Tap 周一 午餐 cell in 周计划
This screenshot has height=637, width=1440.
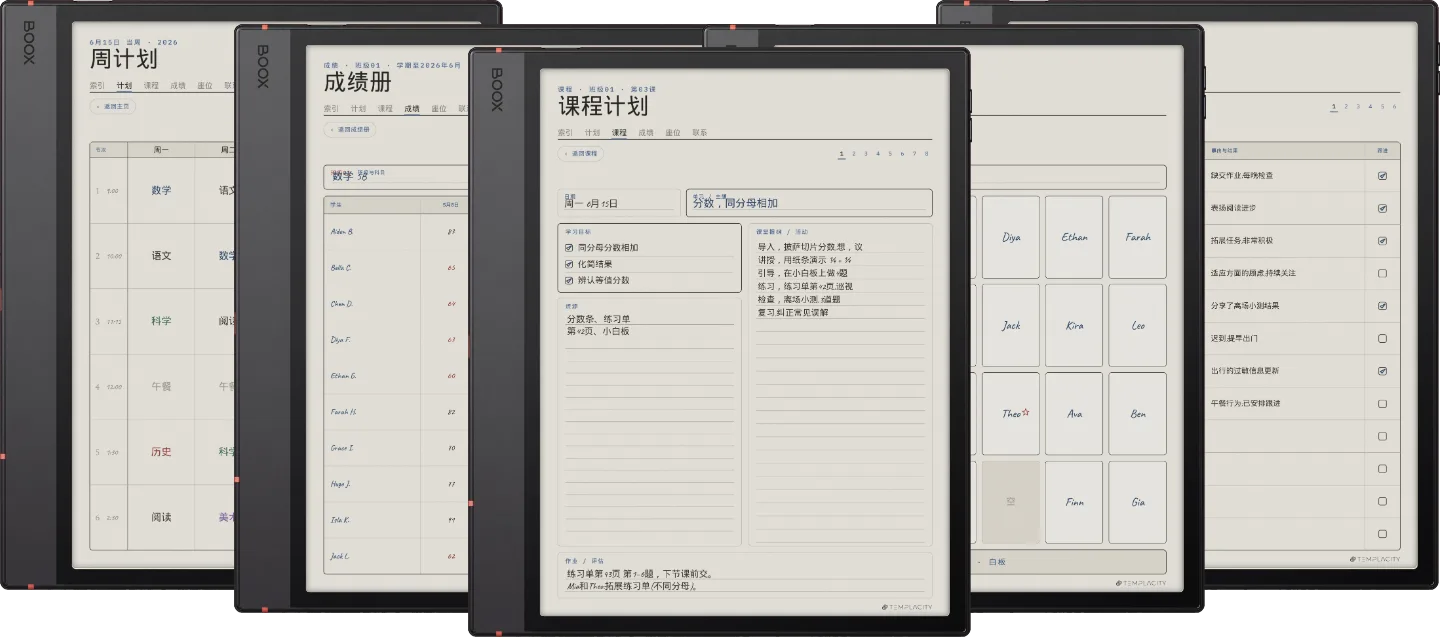(161, 386)
